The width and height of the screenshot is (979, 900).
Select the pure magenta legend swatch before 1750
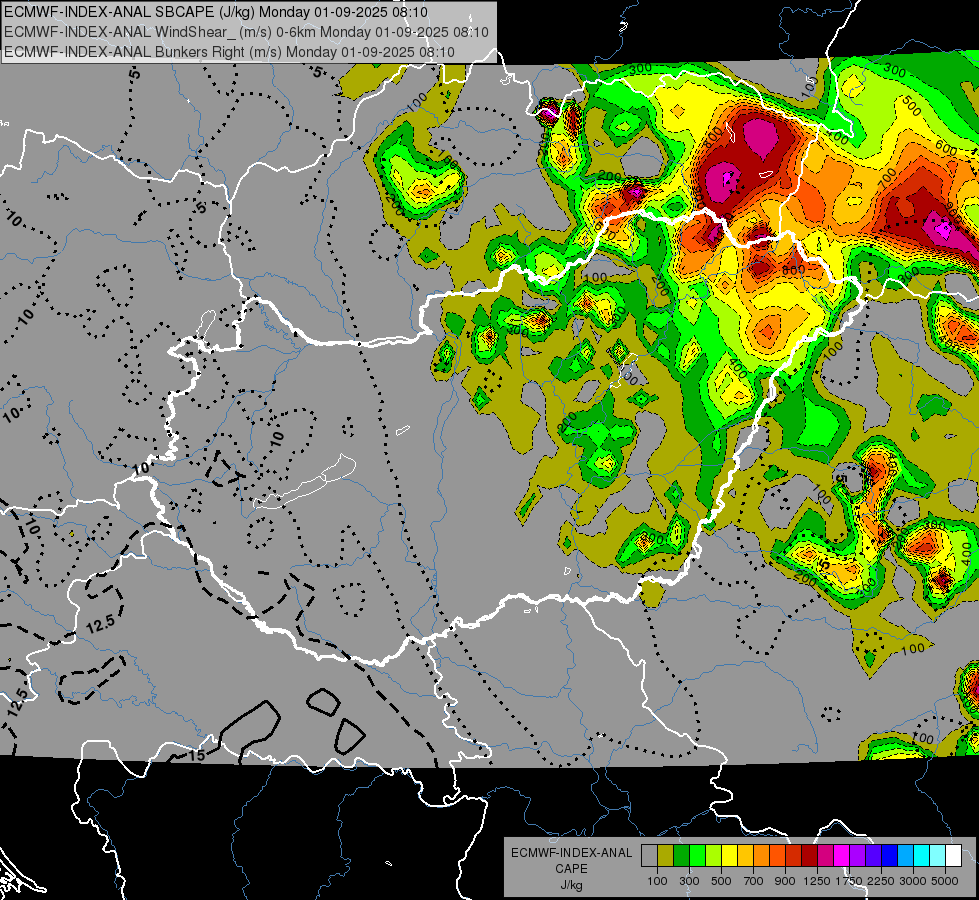point(842,856)
